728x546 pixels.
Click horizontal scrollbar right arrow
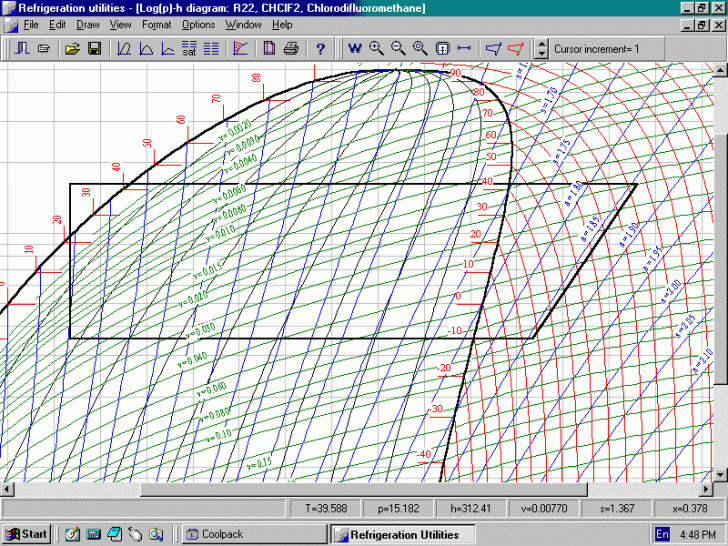point(706,489)
